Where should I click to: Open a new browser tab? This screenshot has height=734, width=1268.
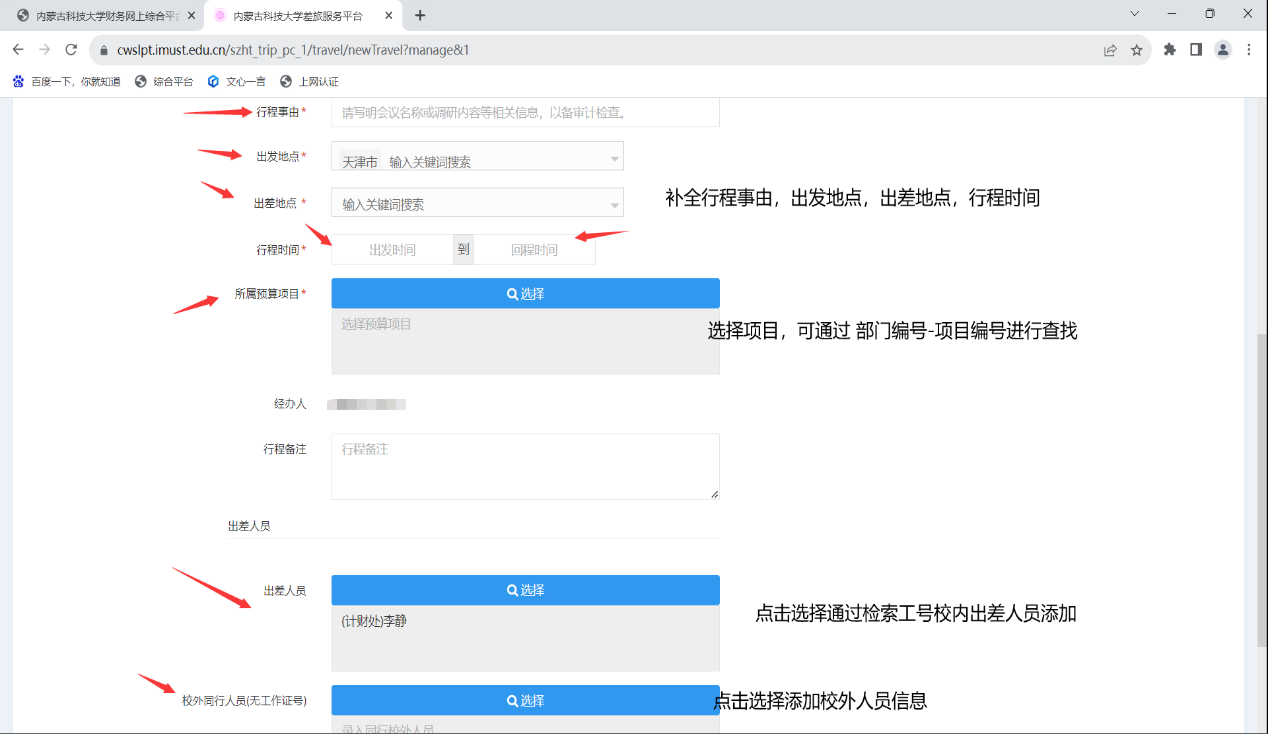tap(420, 15)
